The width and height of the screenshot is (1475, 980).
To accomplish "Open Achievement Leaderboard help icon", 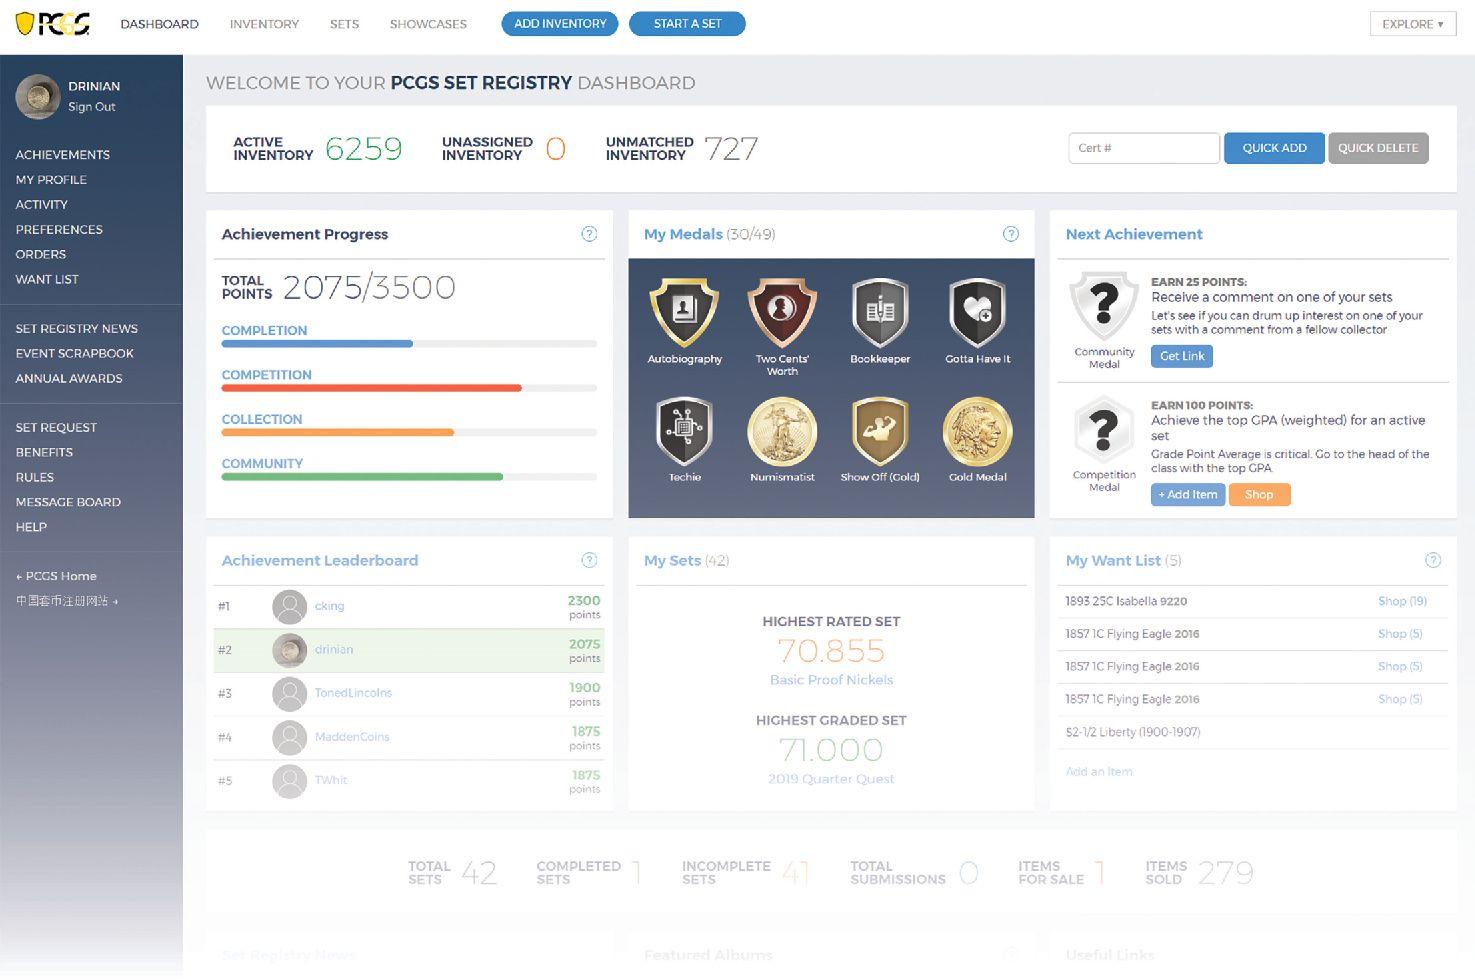I will click(x=589, y=560).
